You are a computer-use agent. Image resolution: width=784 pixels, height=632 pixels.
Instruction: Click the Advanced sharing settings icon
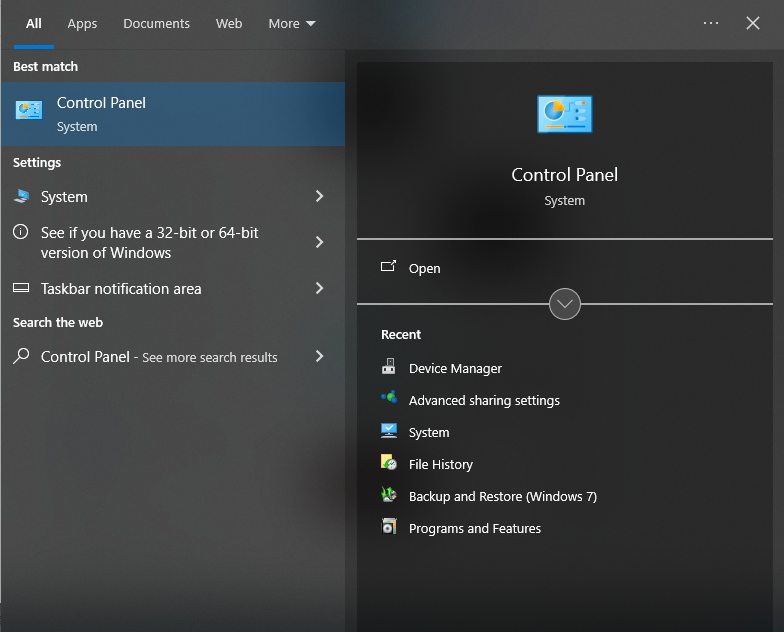pyautogui.click(x=389, y=398)
